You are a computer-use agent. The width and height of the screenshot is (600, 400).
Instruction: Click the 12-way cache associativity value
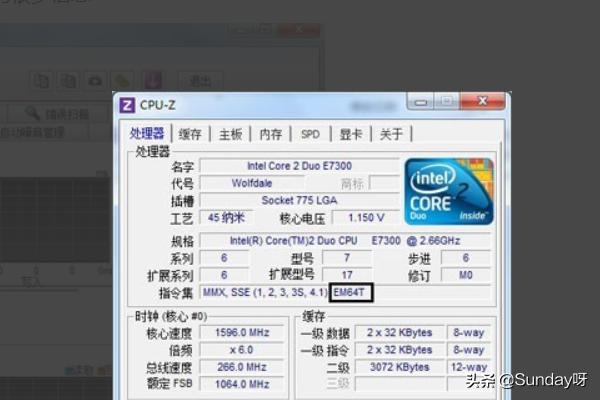pyautogui.click(x=469, y=367)
